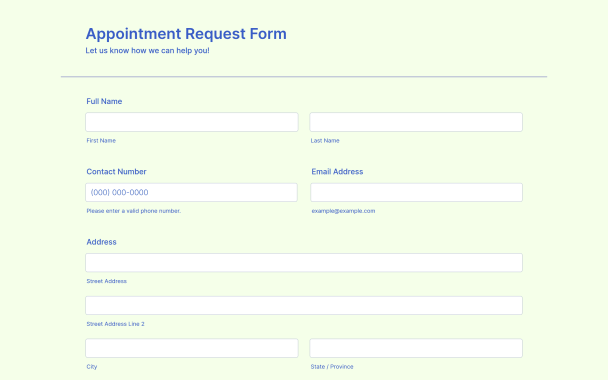Click the 'Last Name' sublabel text
Image resolution: width=608 pixels, height=380 pixels.
325,140
